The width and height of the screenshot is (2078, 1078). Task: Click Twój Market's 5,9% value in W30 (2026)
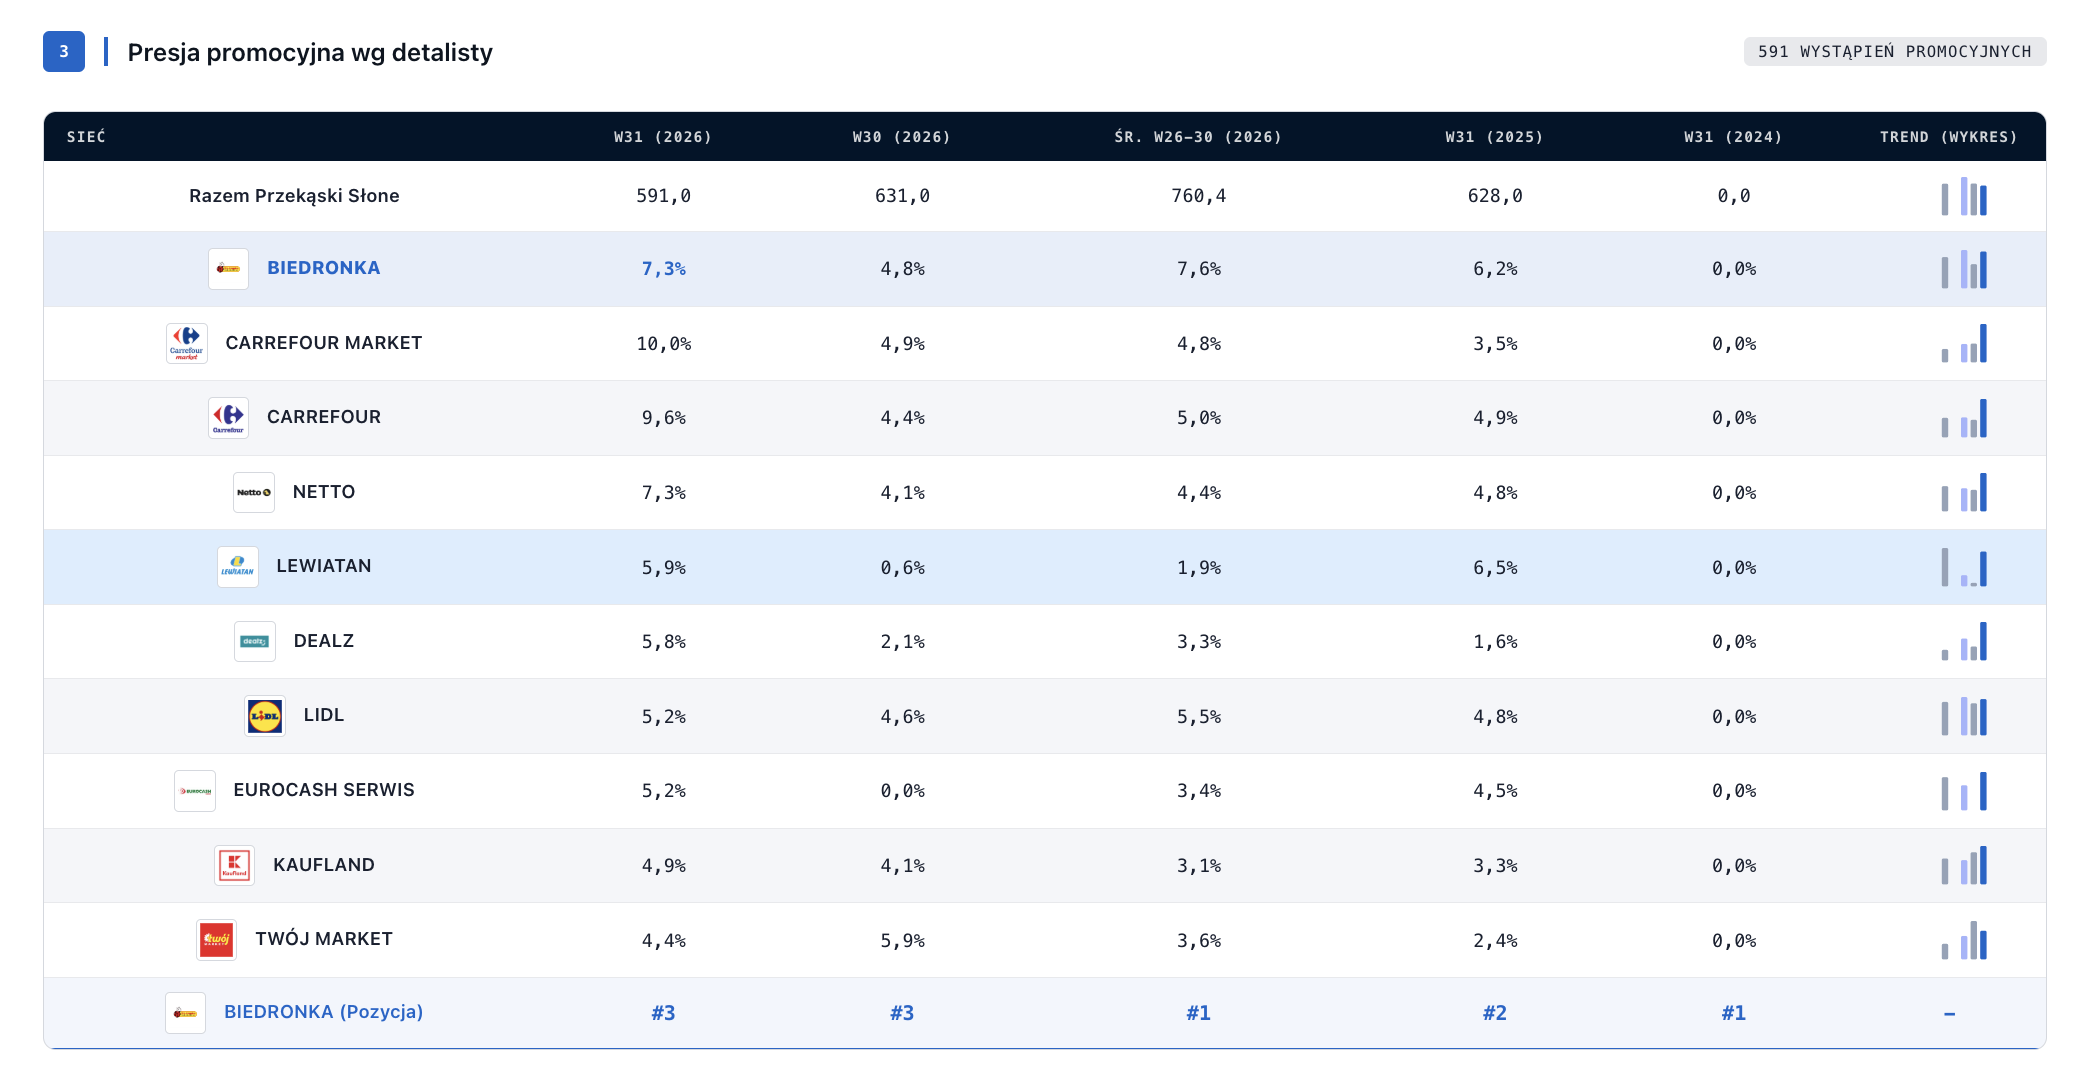pyautogui.click(x=902, y=941)
